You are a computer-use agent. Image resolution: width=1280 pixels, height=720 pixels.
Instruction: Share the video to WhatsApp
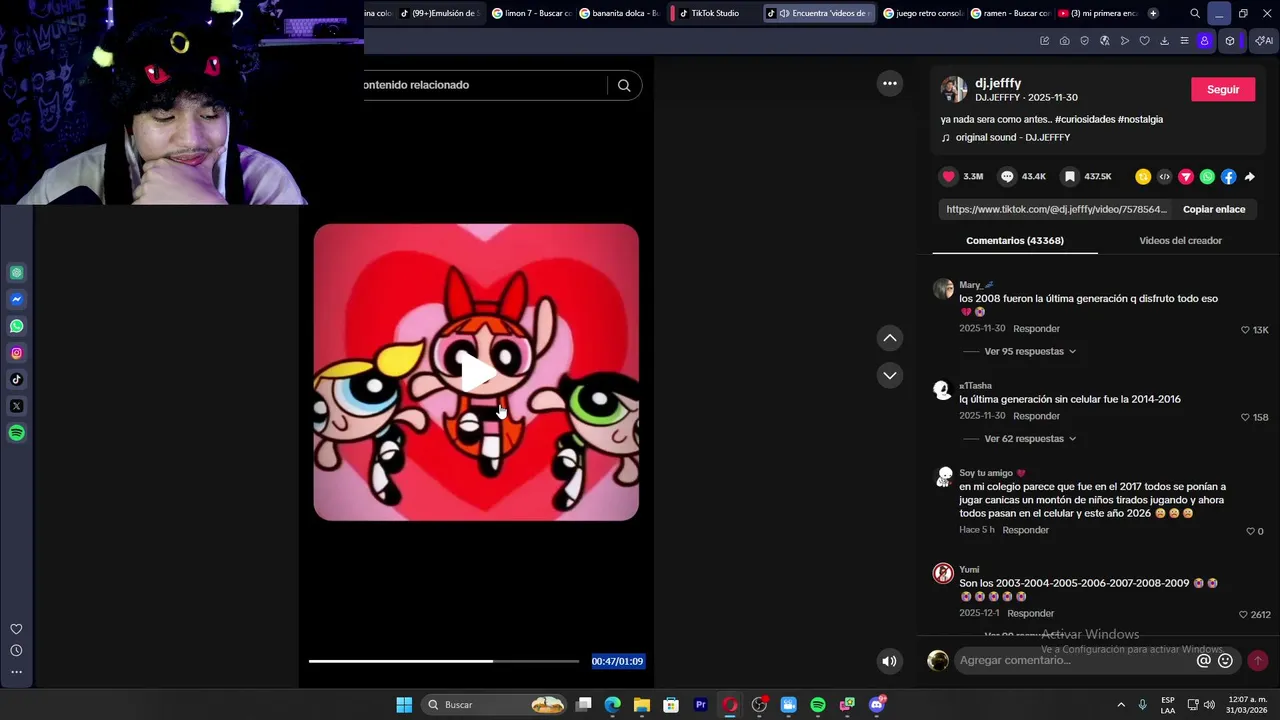(1207, 176)
